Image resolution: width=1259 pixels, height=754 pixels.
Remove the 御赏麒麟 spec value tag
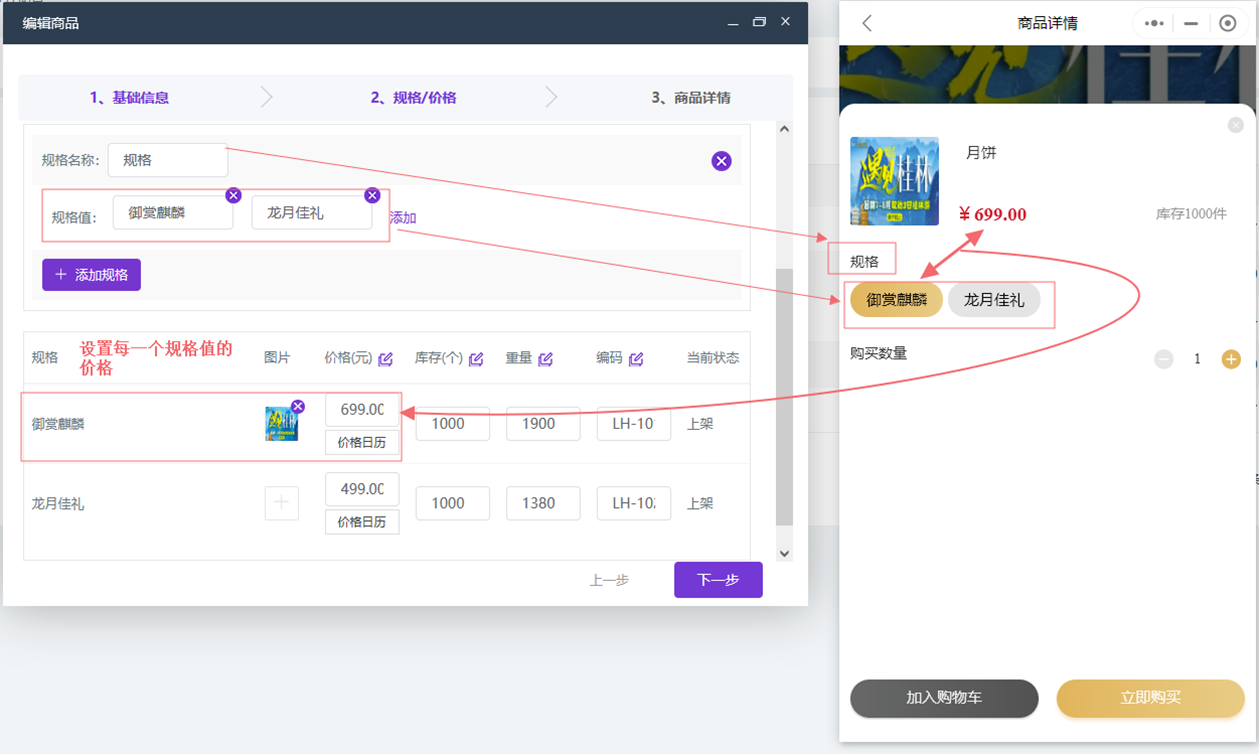click(233, 195)
